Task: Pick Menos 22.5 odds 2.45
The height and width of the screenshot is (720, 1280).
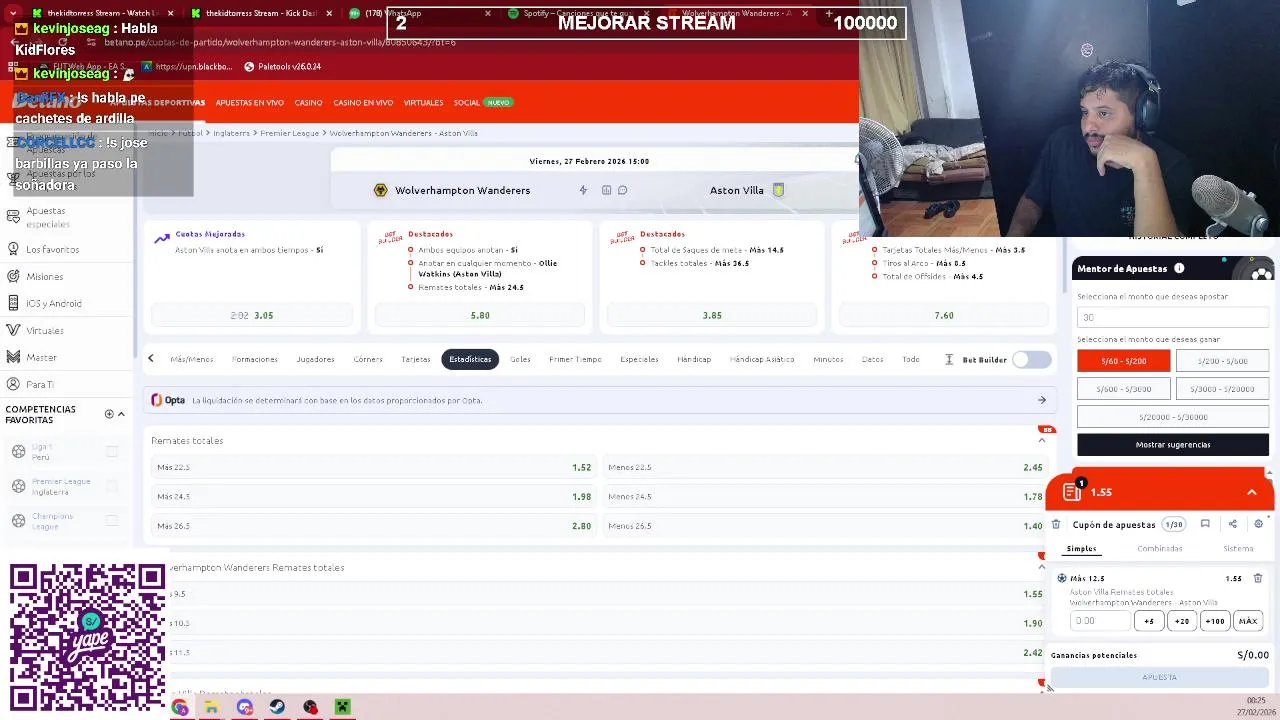Action: (825, 467)
